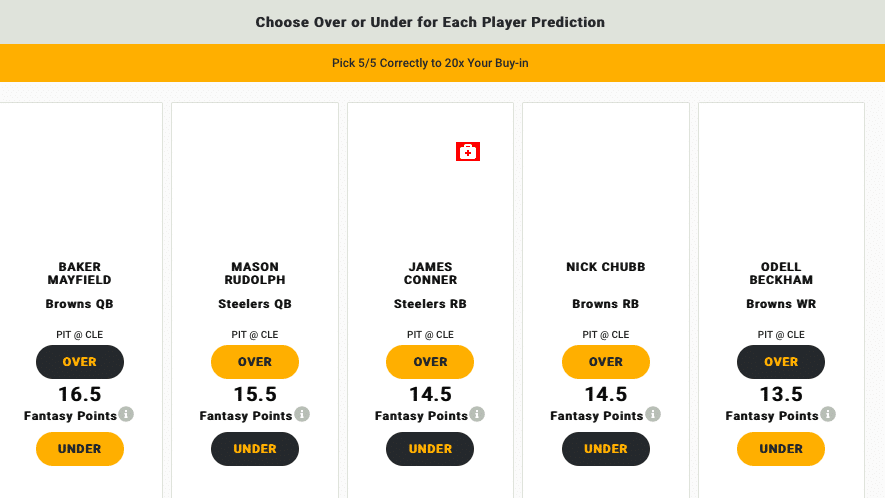Click Odell Beckham's 13.5 projection value
The image size is (885, 498).
tap(781, 394)
